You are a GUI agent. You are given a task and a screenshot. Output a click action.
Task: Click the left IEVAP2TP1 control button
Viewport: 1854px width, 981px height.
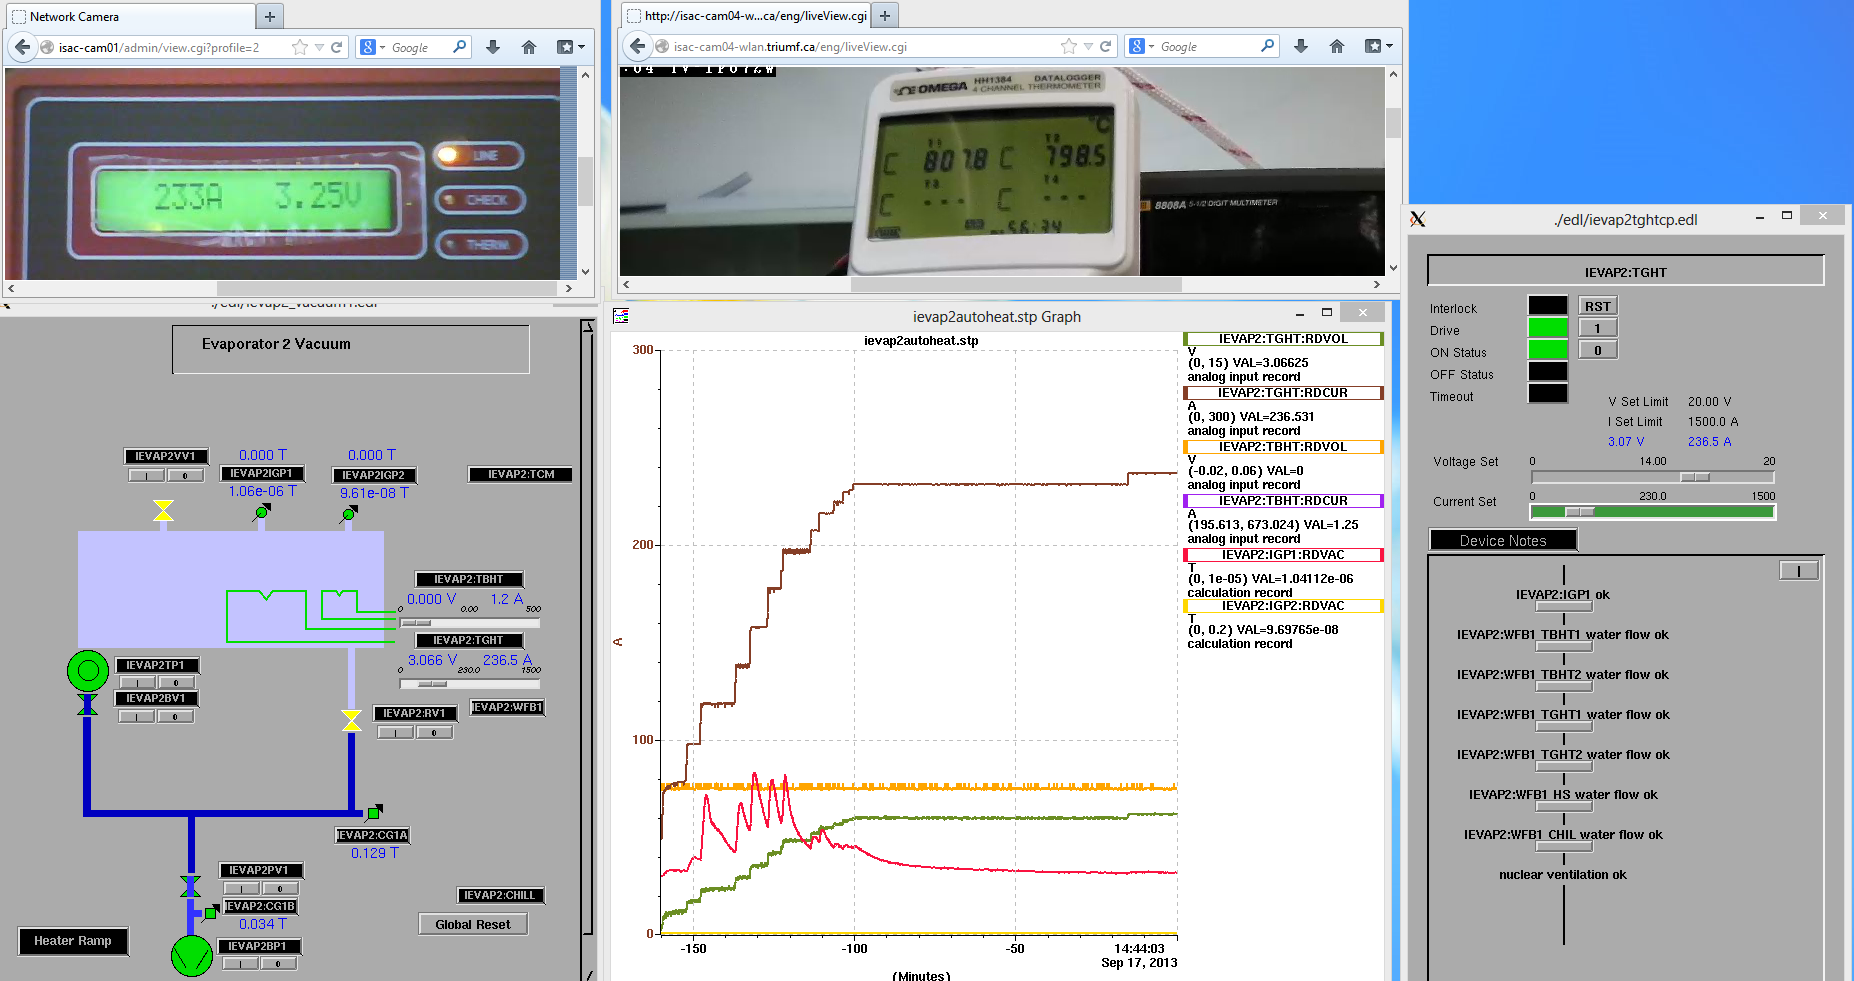[x=138, y=683]
